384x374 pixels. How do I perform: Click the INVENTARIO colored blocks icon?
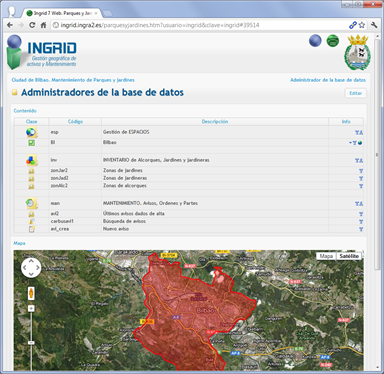click(32, 160)
